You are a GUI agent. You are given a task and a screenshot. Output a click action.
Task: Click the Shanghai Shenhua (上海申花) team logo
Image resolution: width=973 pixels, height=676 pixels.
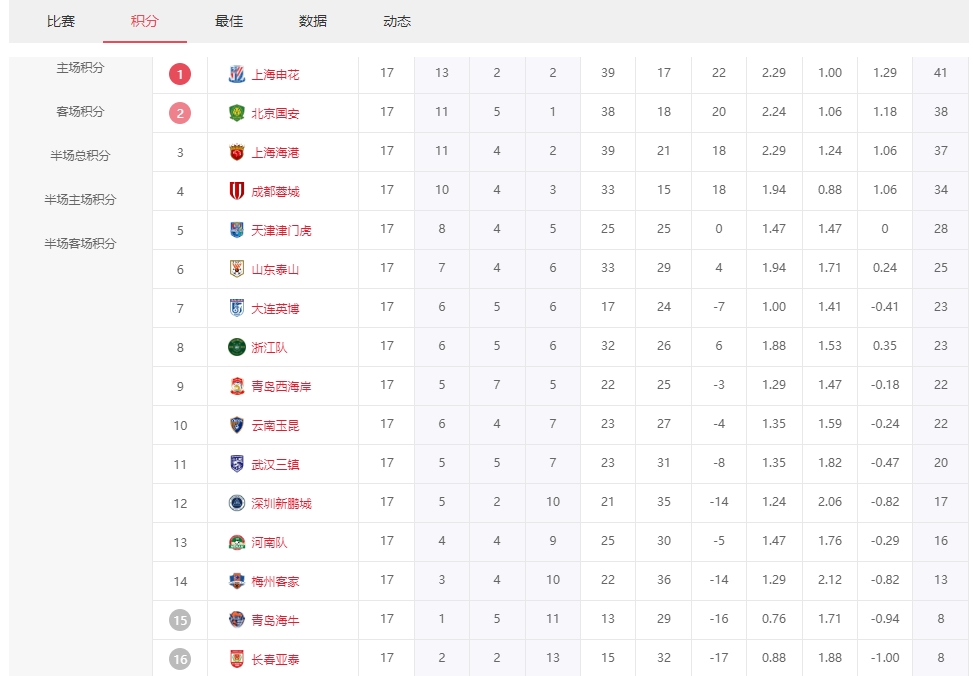point(236,74)
